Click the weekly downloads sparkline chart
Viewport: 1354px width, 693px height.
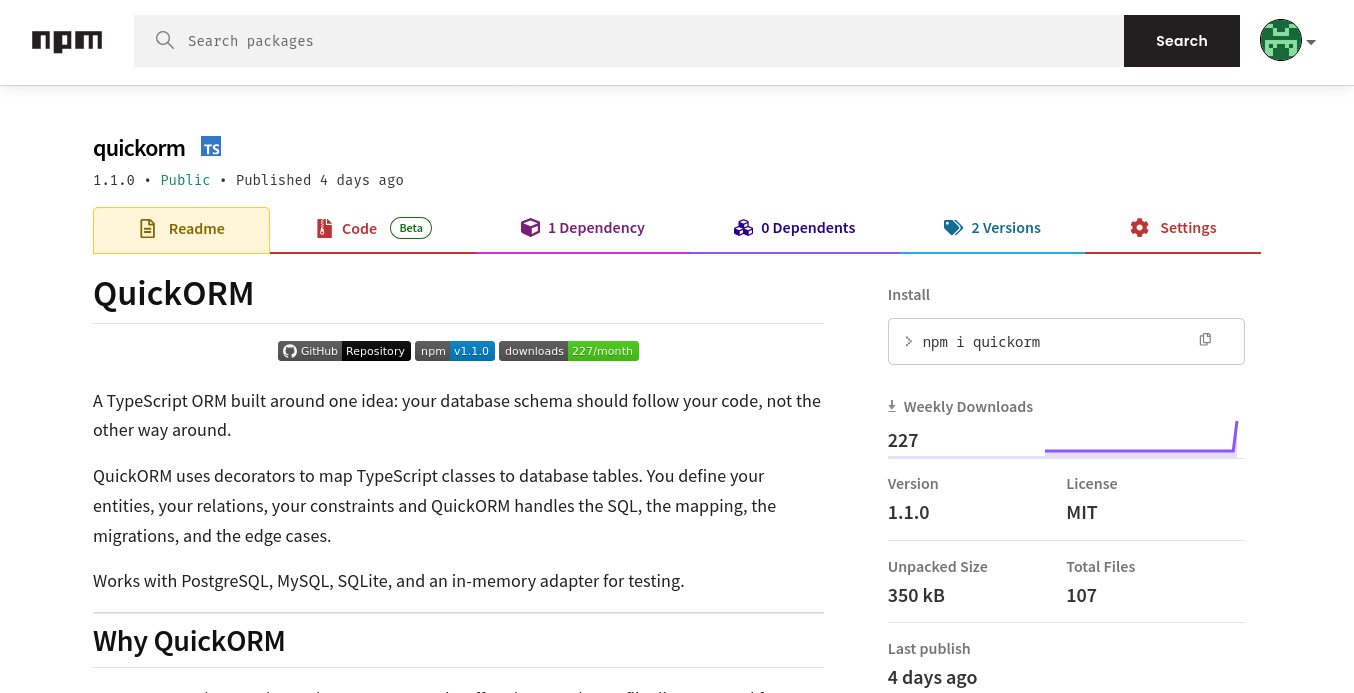coord(1142,438)
